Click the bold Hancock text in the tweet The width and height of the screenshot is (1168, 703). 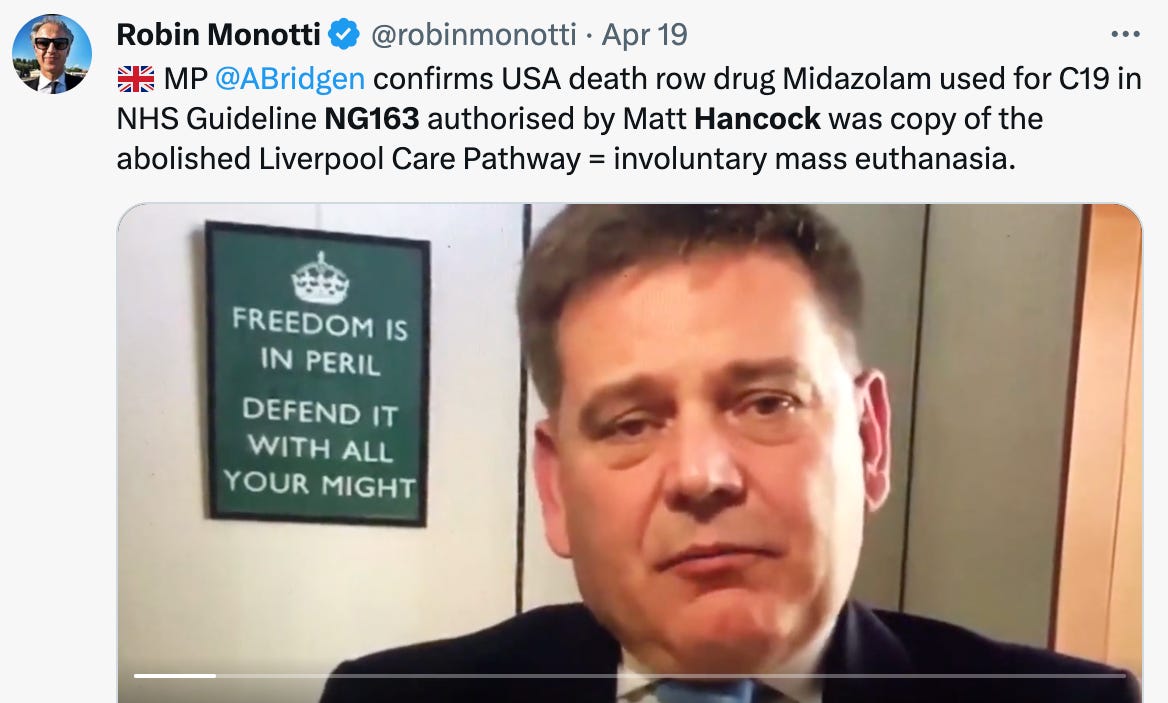757,119
